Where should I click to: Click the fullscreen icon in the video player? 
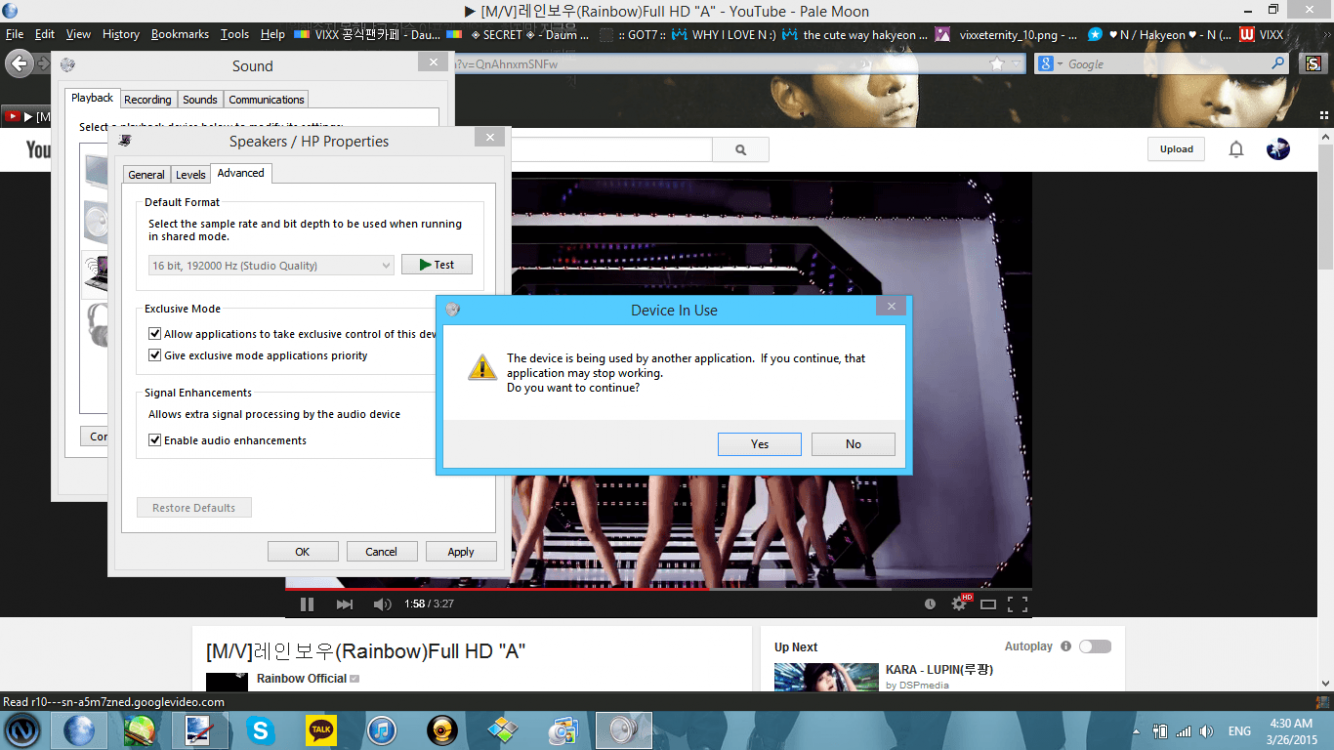(1017, 603)
